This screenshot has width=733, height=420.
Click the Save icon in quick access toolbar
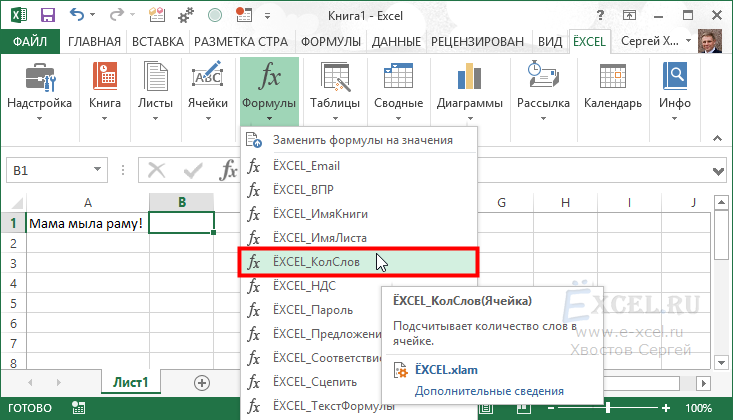[x=48, y=15]
